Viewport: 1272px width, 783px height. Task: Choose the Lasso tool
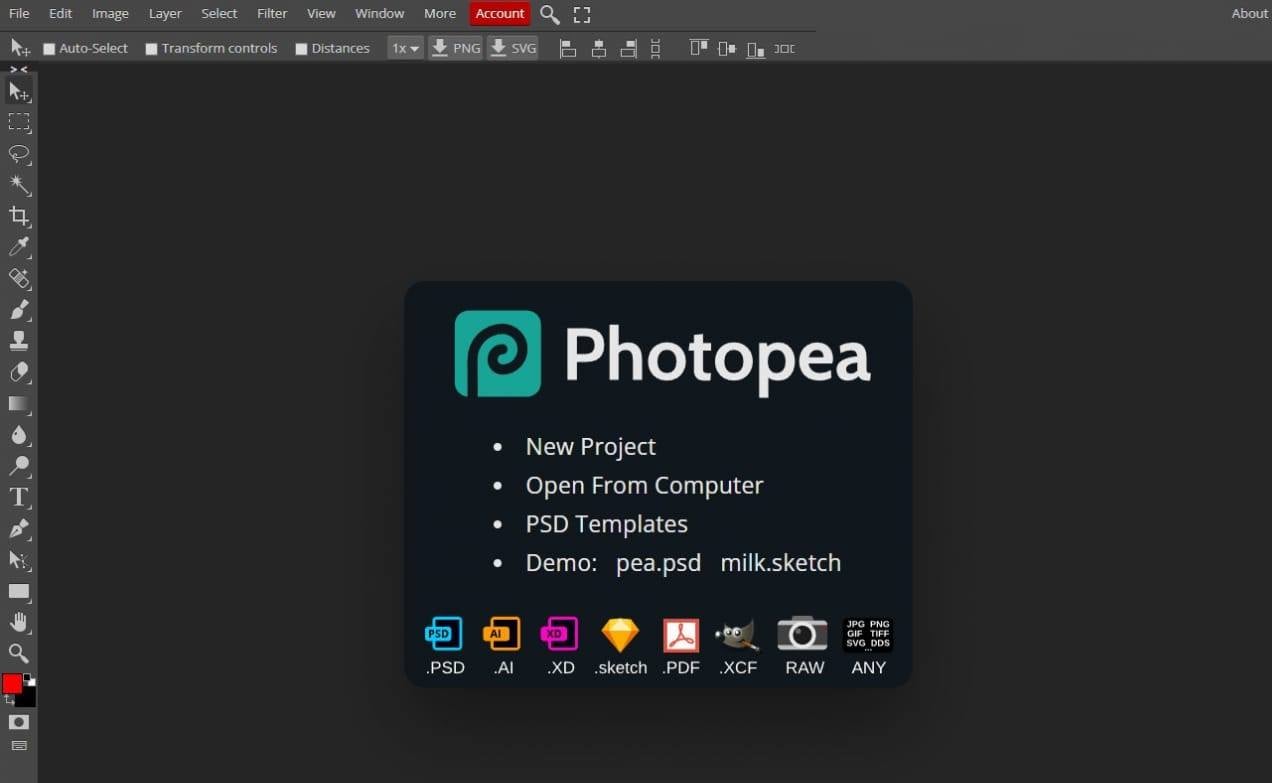[x=19, y=154]
